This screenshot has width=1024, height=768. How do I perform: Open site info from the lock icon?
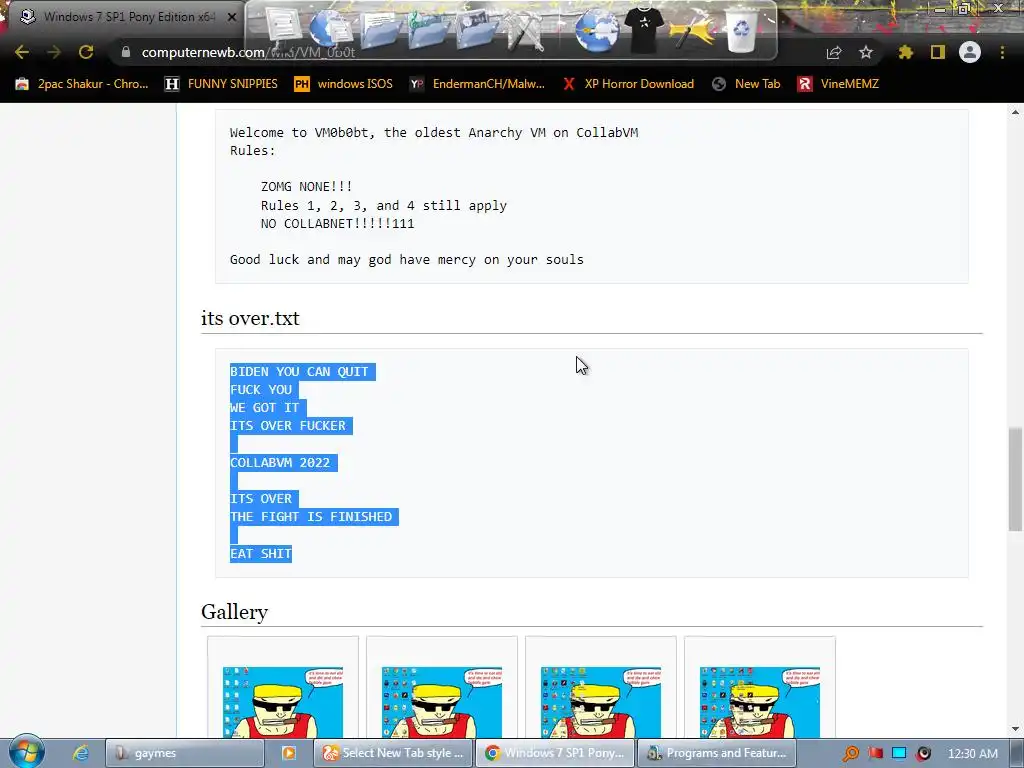125,52
